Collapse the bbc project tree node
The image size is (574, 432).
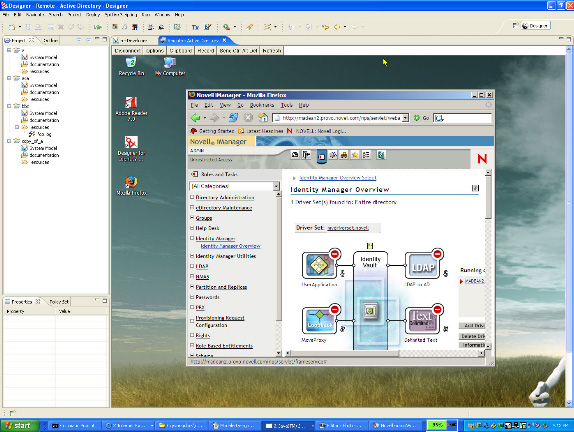coord(9,106)
